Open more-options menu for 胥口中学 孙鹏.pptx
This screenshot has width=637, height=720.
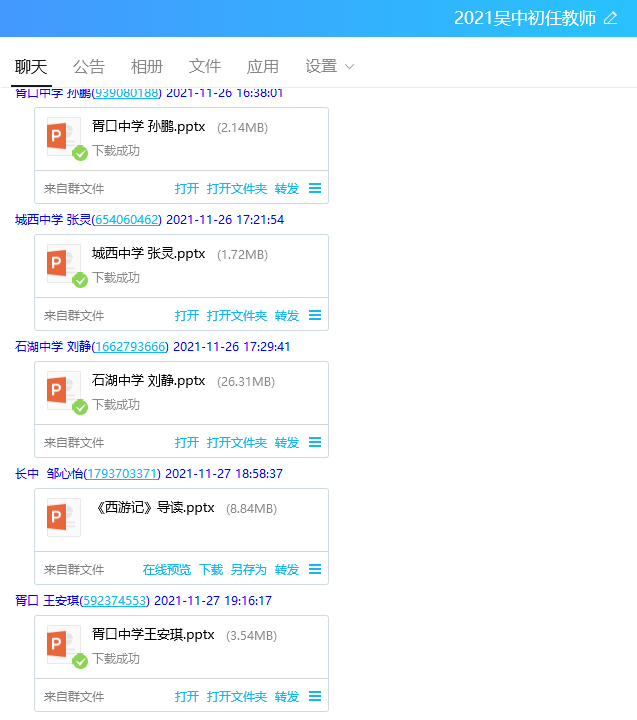click(315, 188)
